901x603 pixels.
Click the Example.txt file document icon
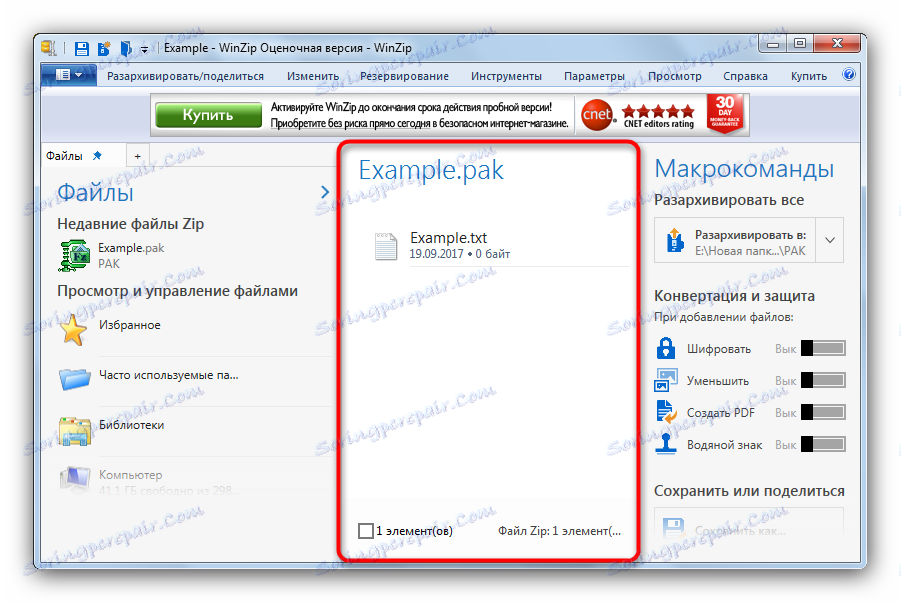point(386,247)
